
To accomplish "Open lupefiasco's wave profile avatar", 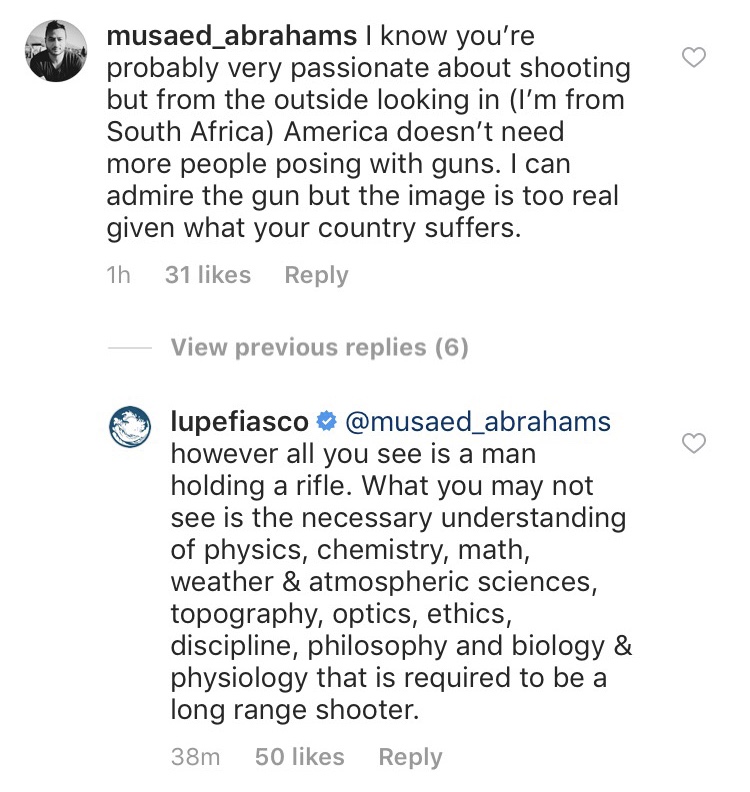I will click(x=130, y=427).
